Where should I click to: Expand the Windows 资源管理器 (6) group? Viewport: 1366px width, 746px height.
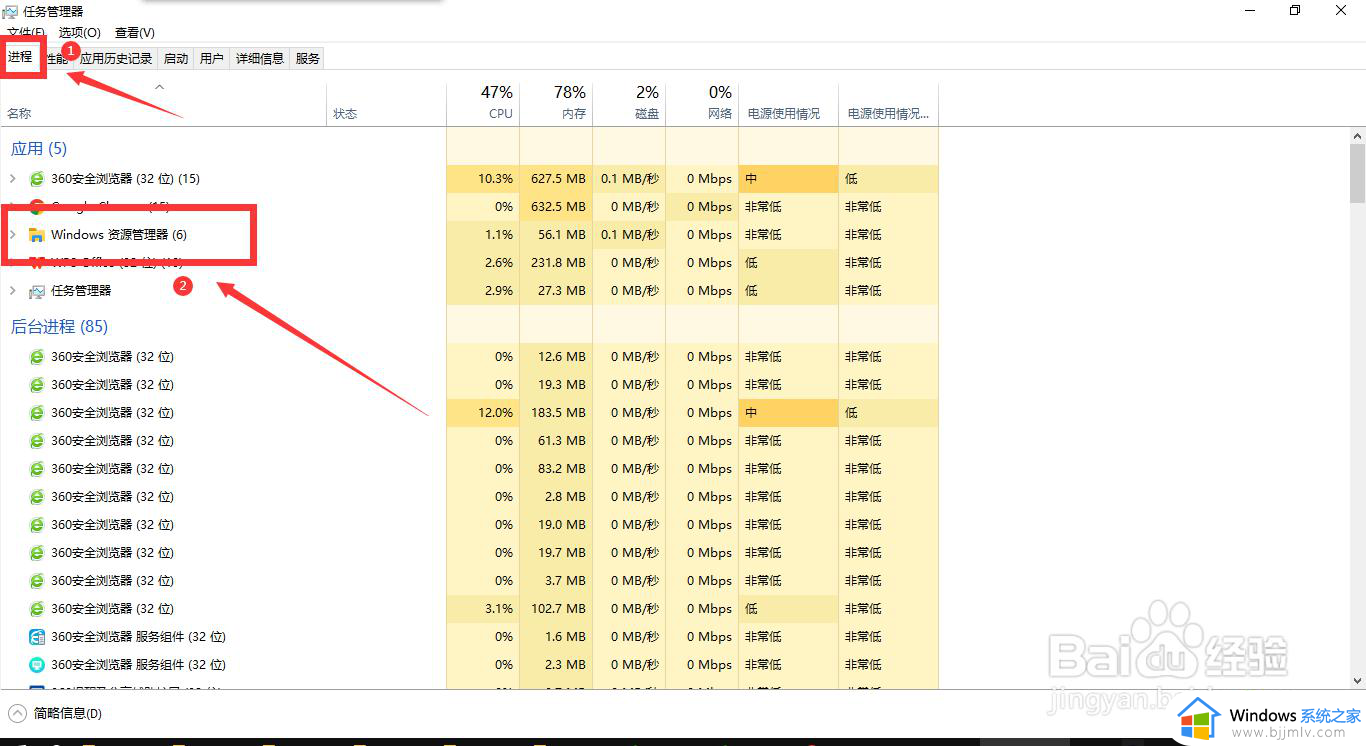tap(13, 235)
